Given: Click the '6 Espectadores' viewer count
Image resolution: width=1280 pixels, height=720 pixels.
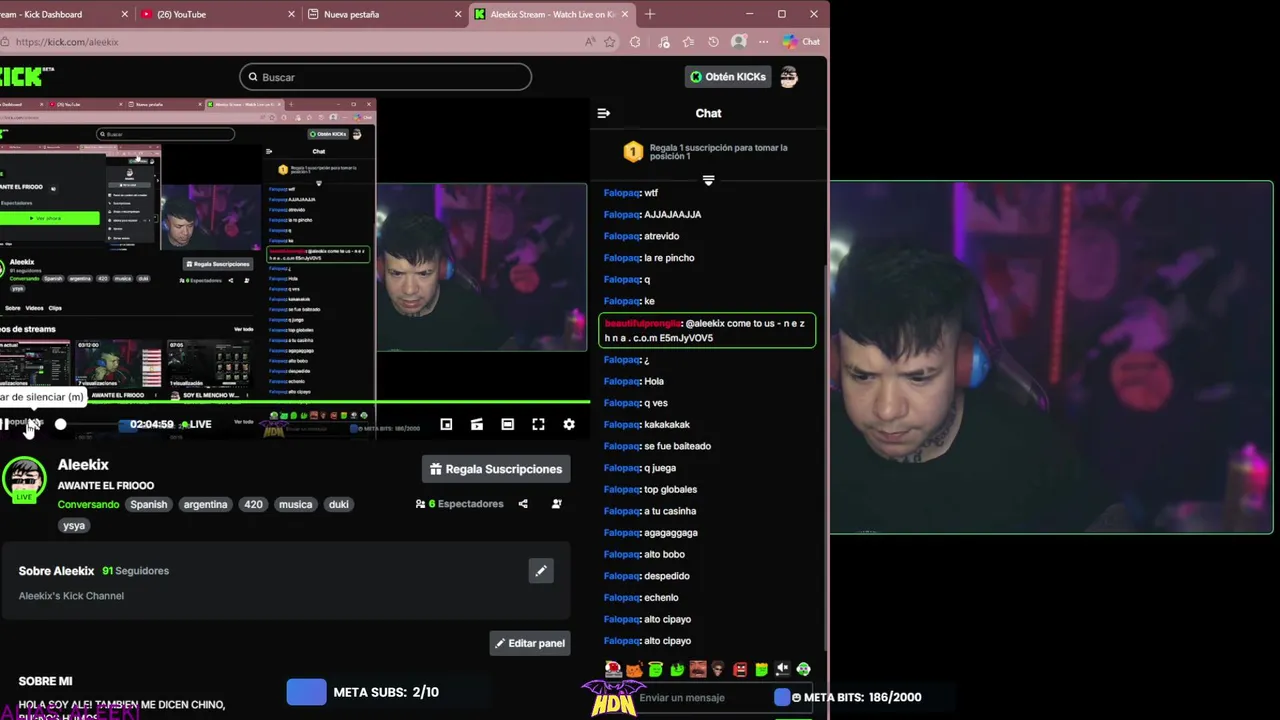Looking at the screenshot, I should [x=459, y=504].
